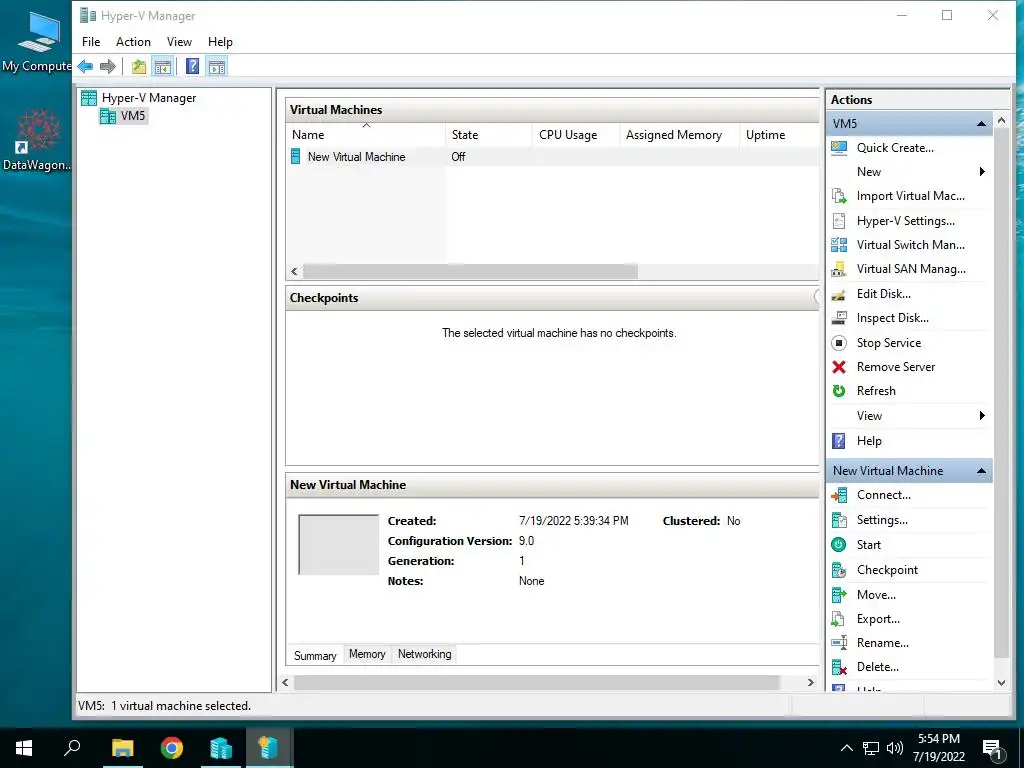
Task: Show hidden tray icons chevron
Action: [846, 748]
